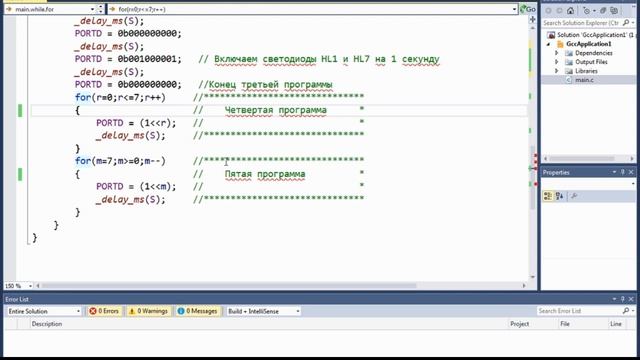Collapse the GccApplication1 project node
640x360 pixels.
point(548,44)
